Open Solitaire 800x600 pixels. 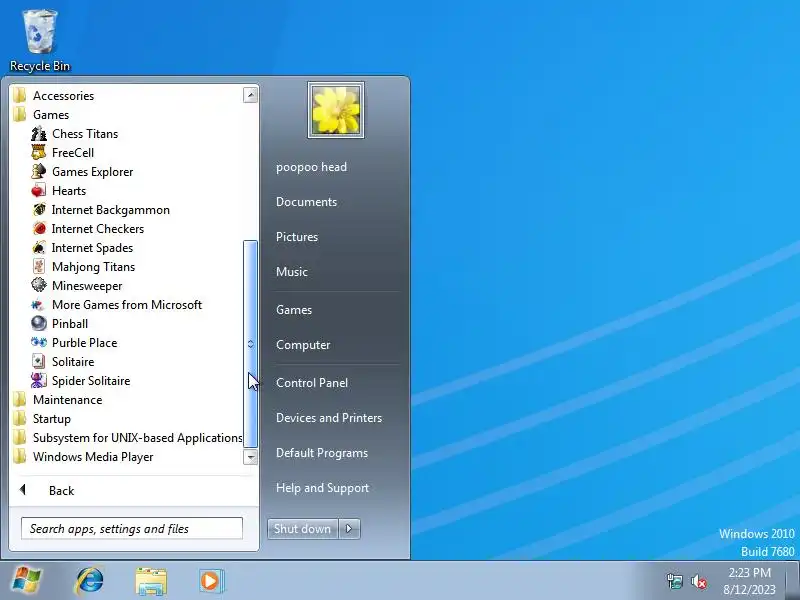pos(63,362)
